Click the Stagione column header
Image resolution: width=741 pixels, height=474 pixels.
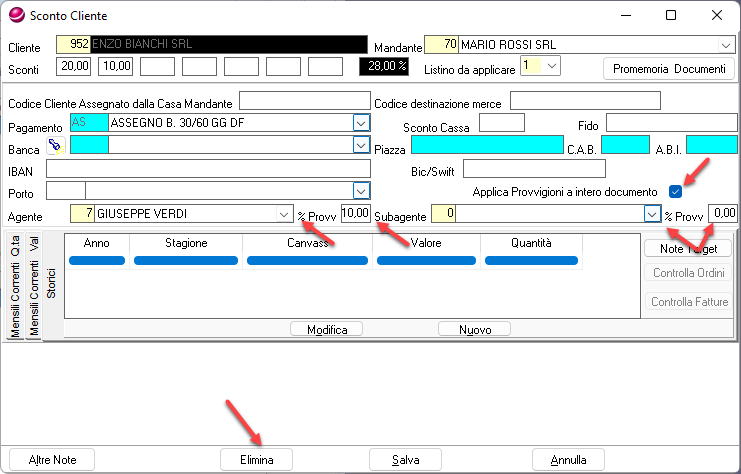186,243
